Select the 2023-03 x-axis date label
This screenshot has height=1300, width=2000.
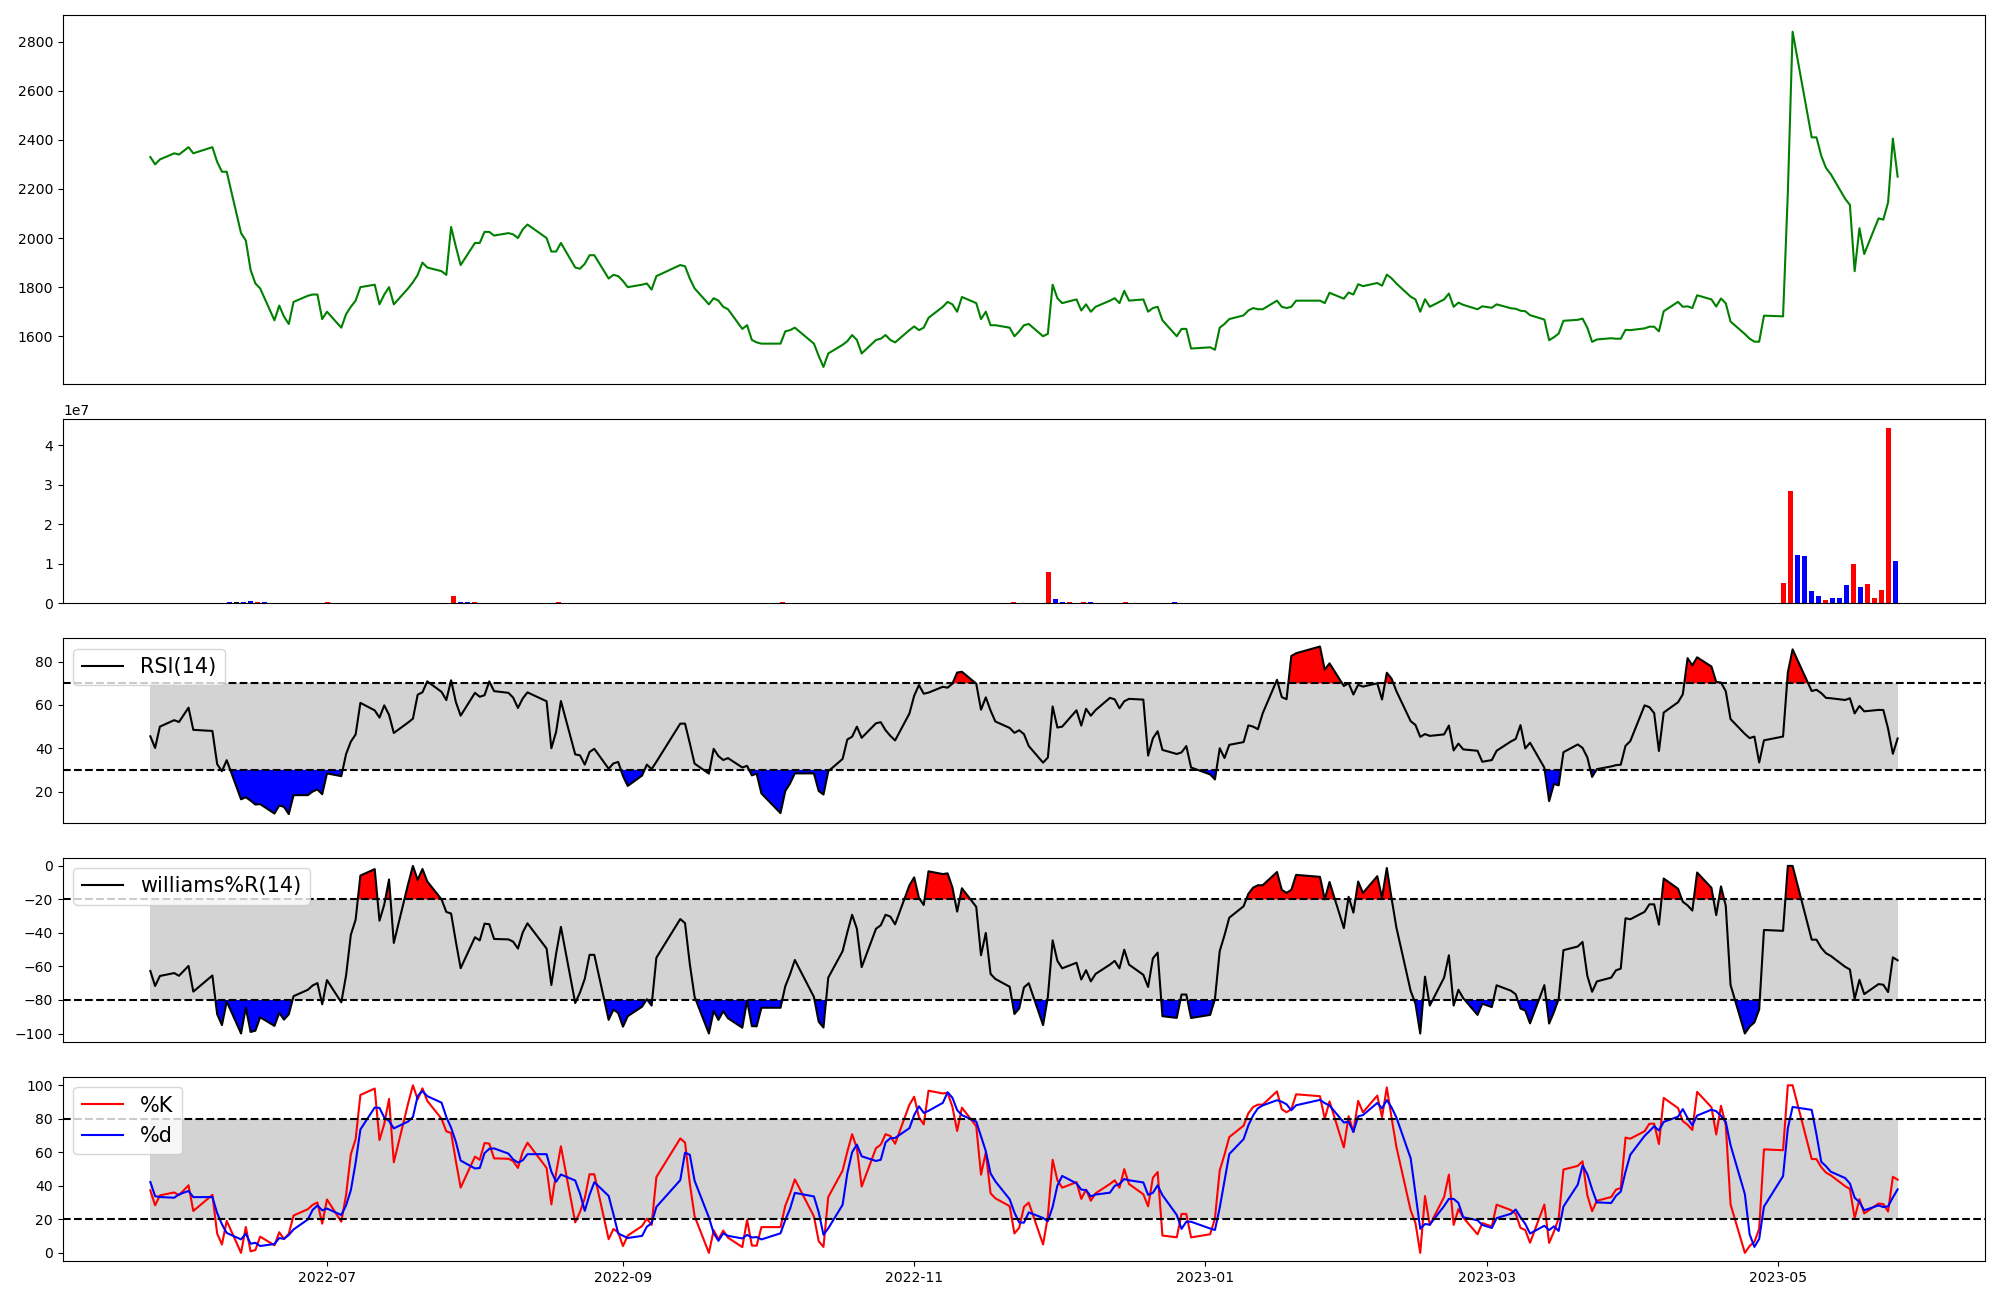pos(1487,1277)
